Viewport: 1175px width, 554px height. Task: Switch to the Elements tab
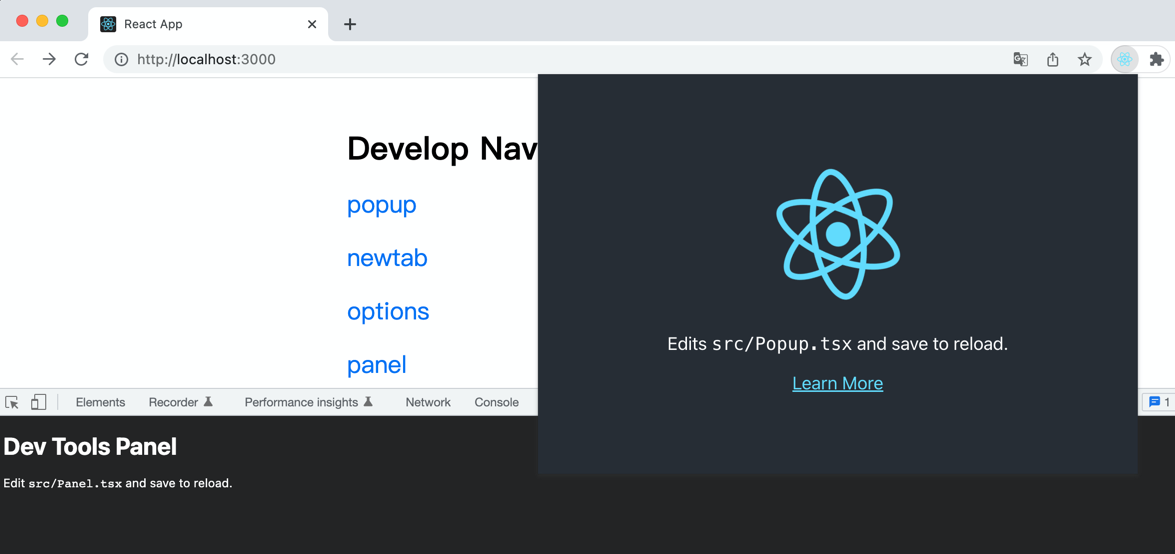(x=100, y=403)
